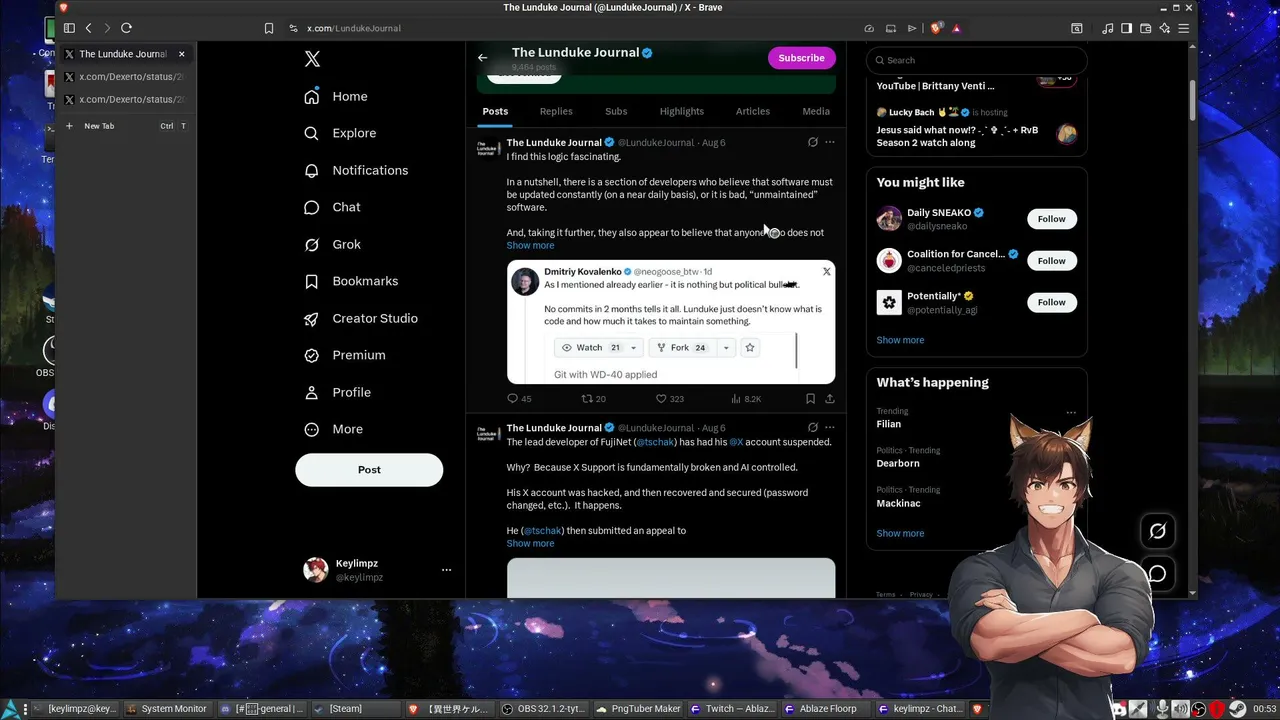Open more options on the FujiNet post
Screen dimensions: 1280x720
(x=830, y=427)
